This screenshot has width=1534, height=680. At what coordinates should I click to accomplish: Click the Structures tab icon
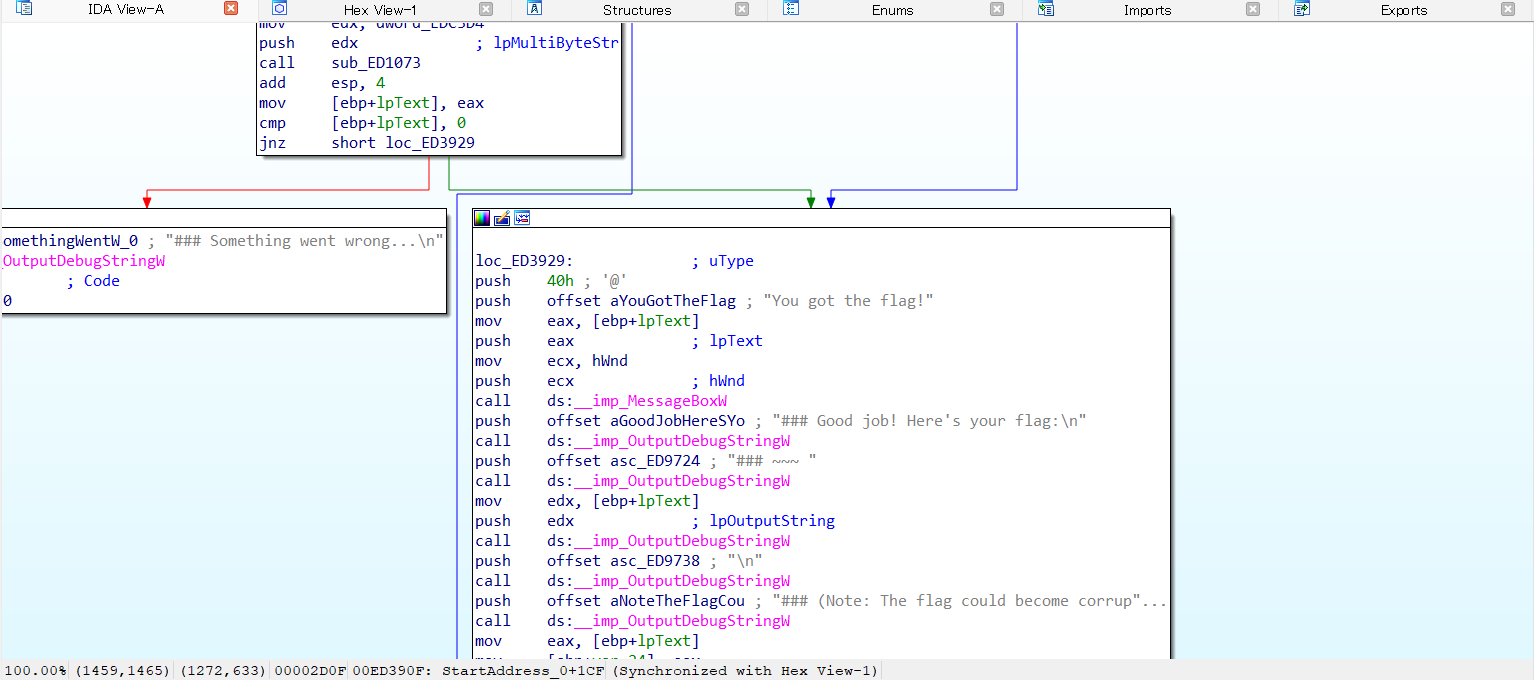535,8
